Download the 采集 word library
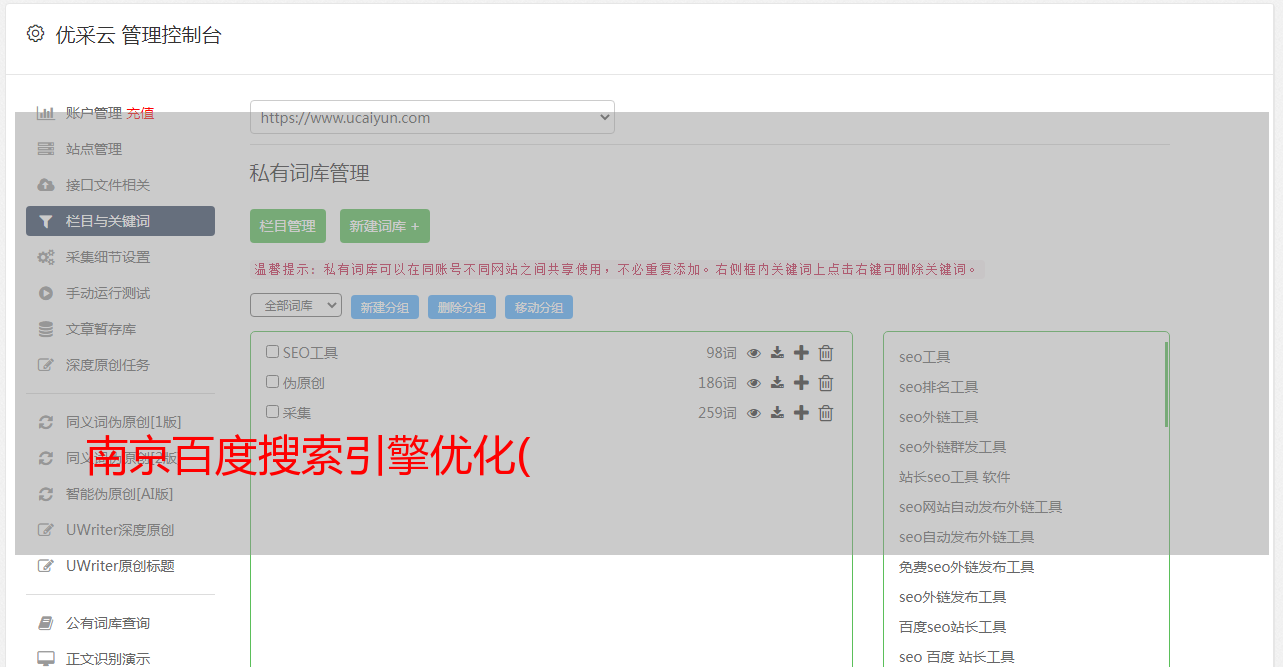1283x667 pixels. pyautogui.click(x=777, y=413)
